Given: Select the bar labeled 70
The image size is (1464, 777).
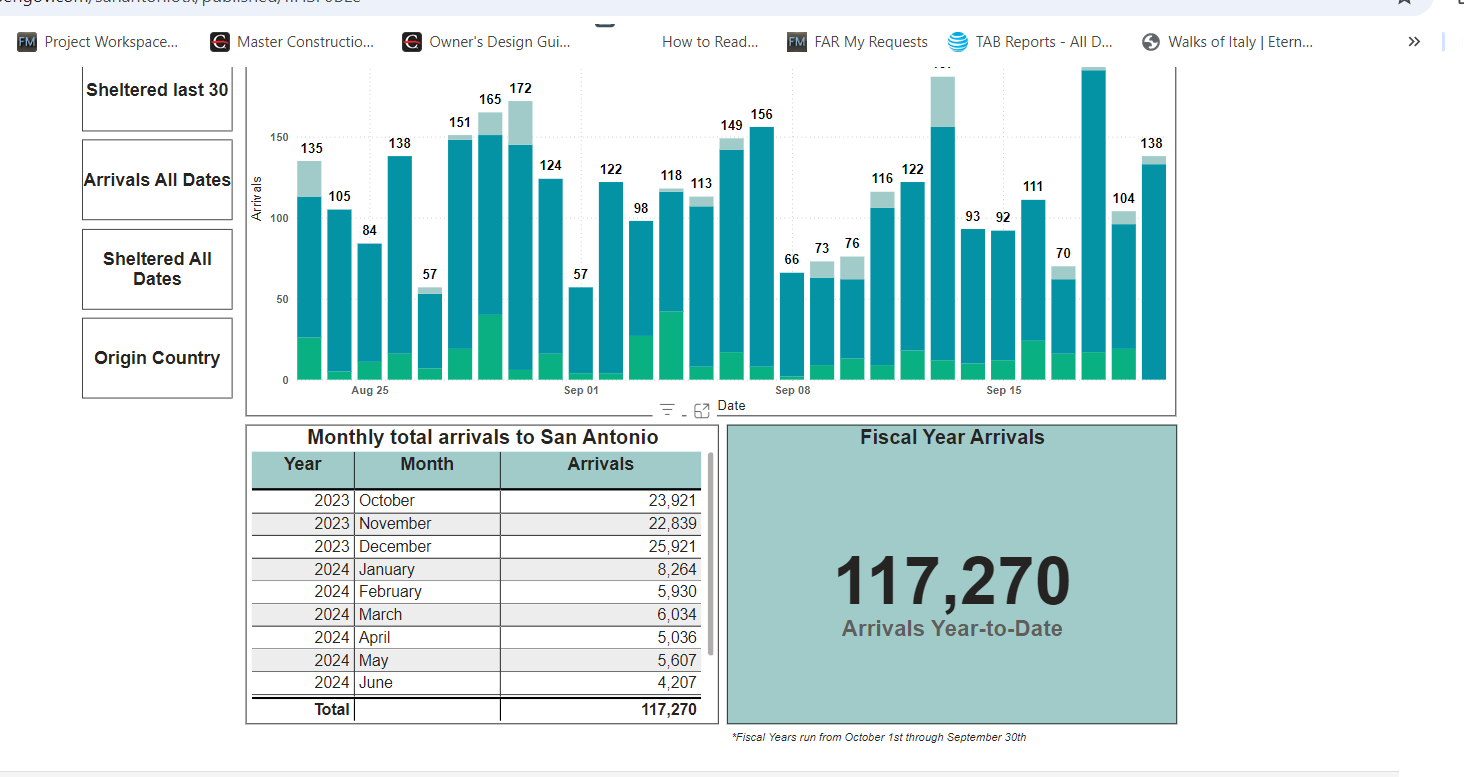Looking at the screenshot, I should [1063, 323].
